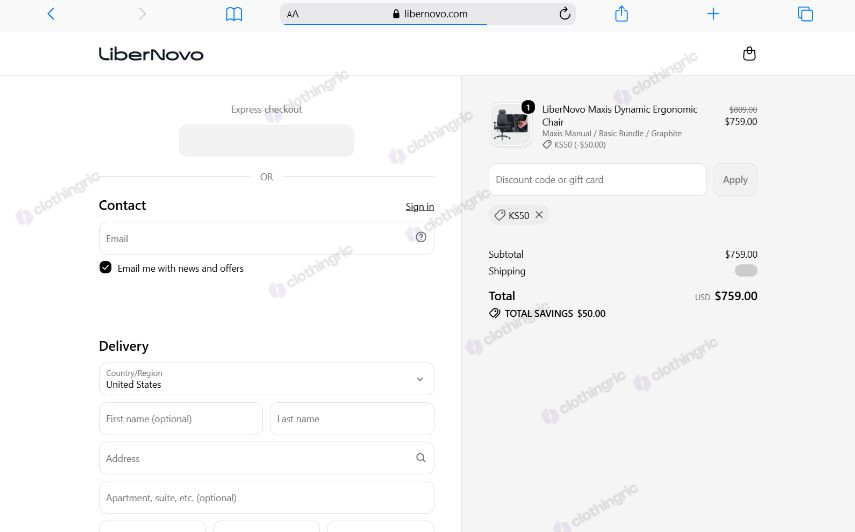Go back with Safari back arrow
This screenshot has height=532, width=855.
51,14
